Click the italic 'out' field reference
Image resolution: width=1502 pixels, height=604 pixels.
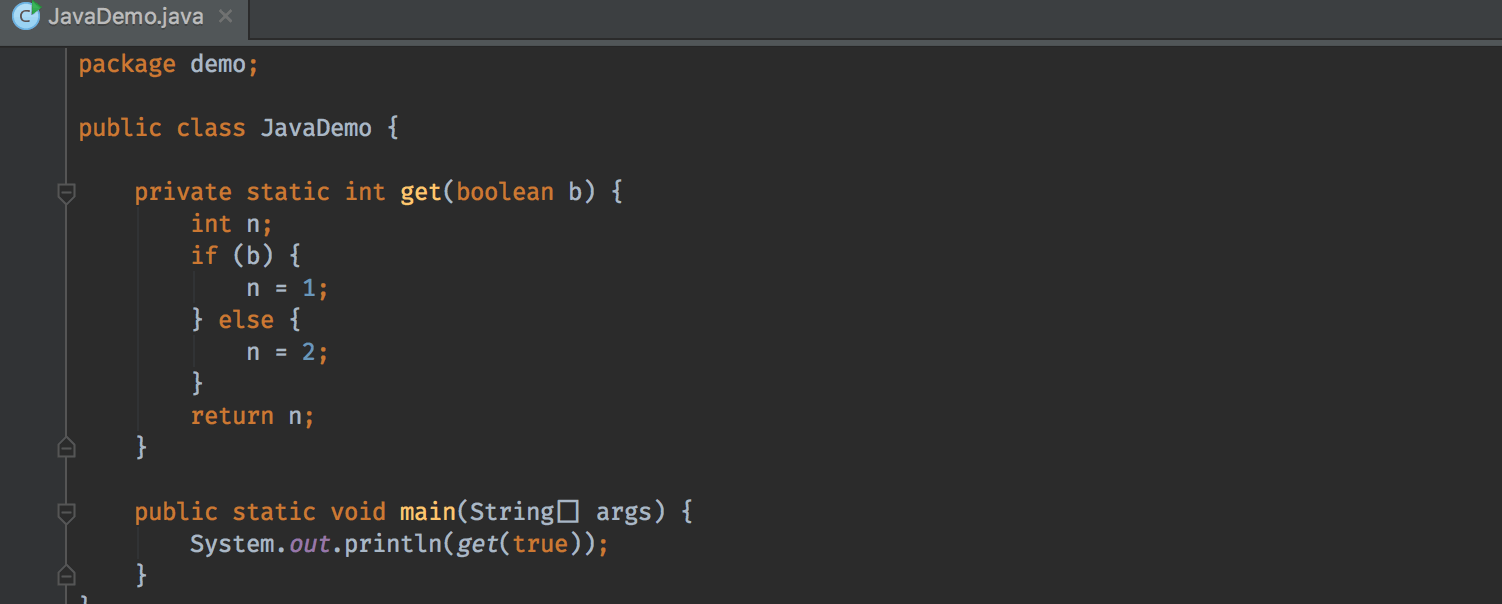[309, 545]
